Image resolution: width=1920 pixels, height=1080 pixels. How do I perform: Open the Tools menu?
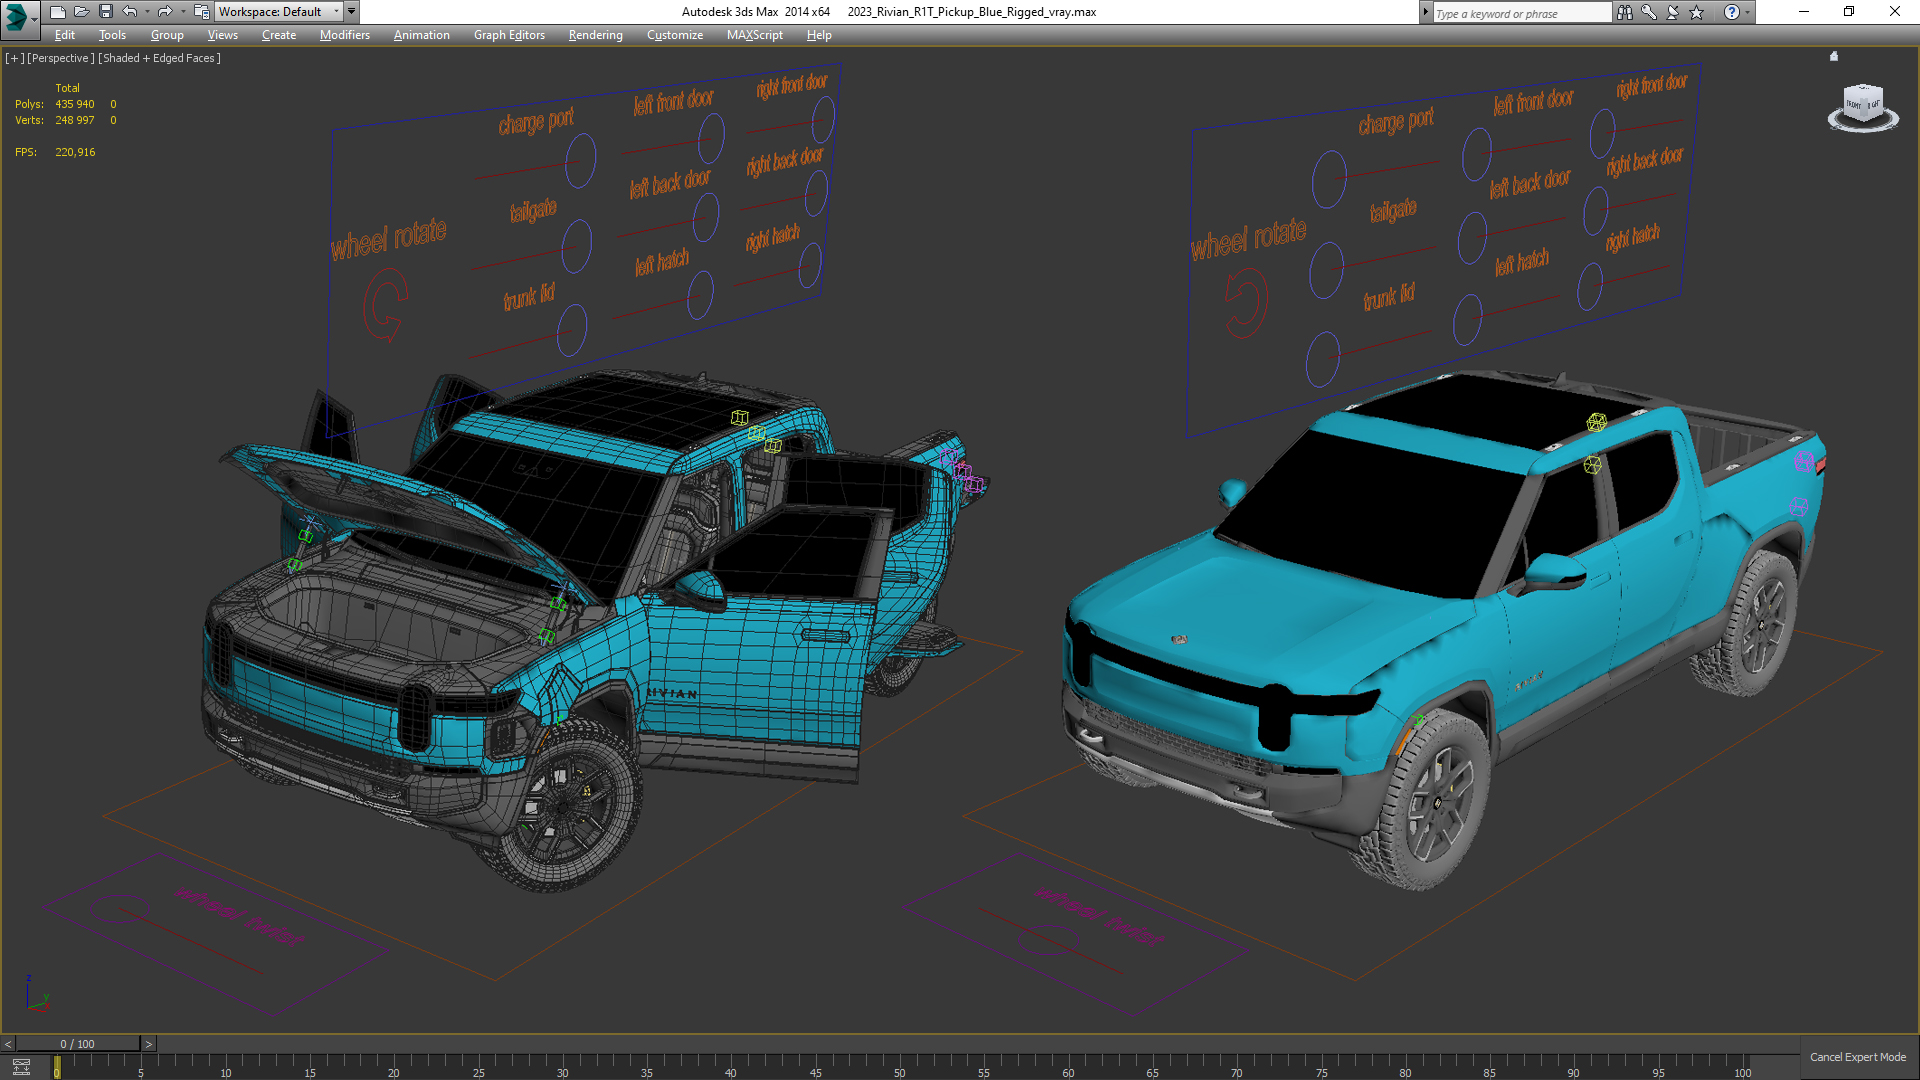[112, 35]
